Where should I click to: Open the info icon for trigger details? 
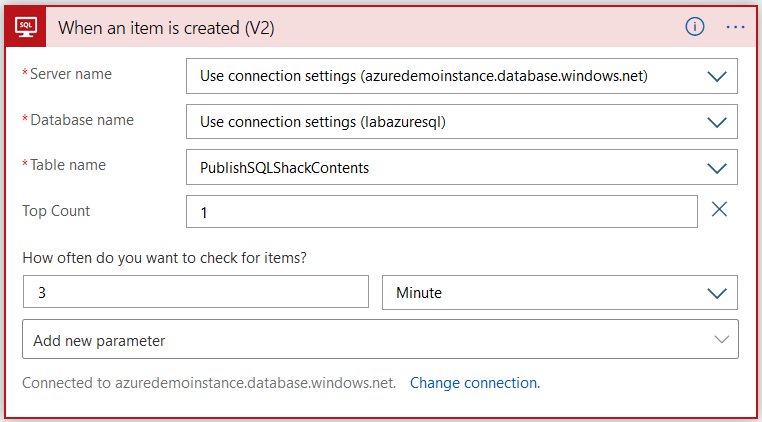(695, 27)
